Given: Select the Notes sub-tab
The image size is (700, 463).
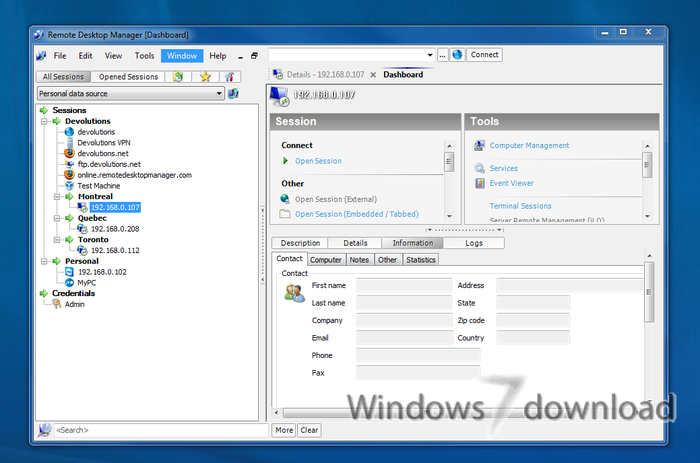Looking at the screenshot, I should coord(359,260).
